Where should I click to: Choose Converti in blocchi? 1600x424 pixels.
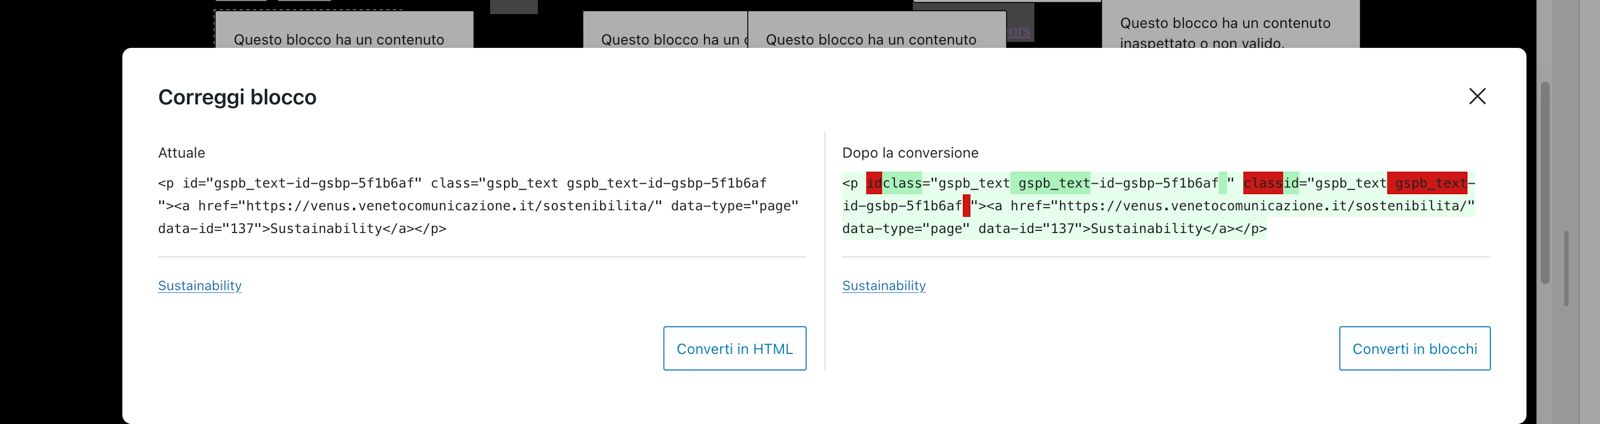(x=1415, y=348)
